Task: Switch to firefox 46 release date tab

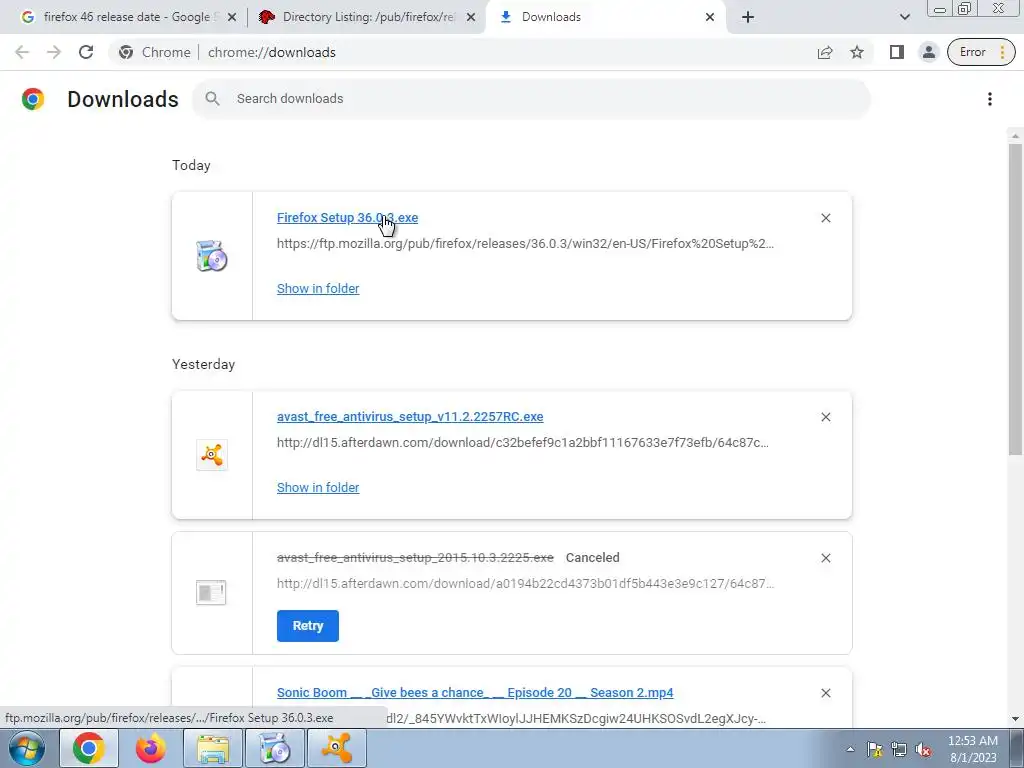Action: click(x=127, y=17)
